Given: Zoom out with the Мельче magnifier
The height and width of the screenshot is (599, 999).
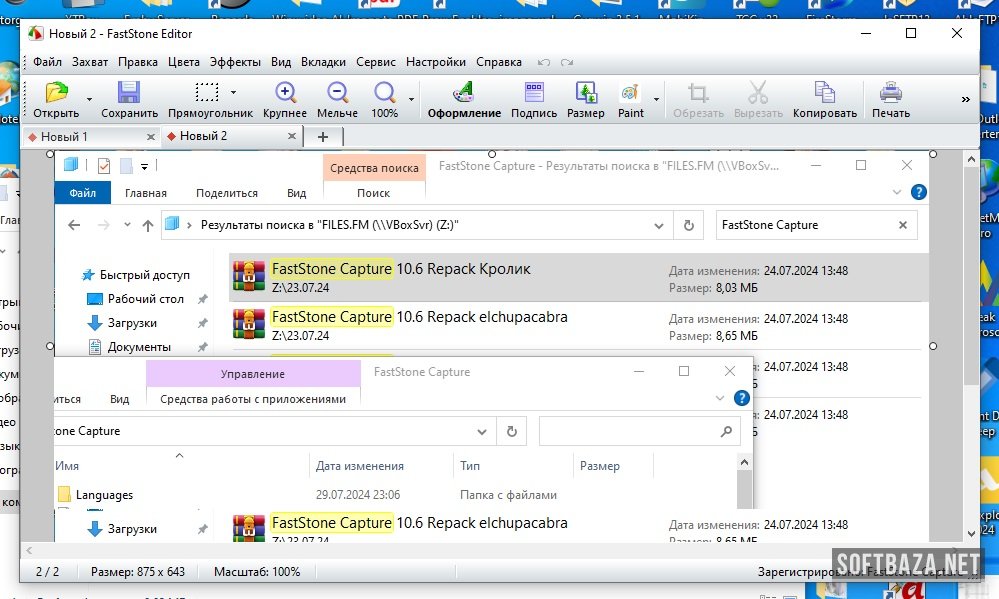Looking at the screenshot, I should tap(337, 94).
